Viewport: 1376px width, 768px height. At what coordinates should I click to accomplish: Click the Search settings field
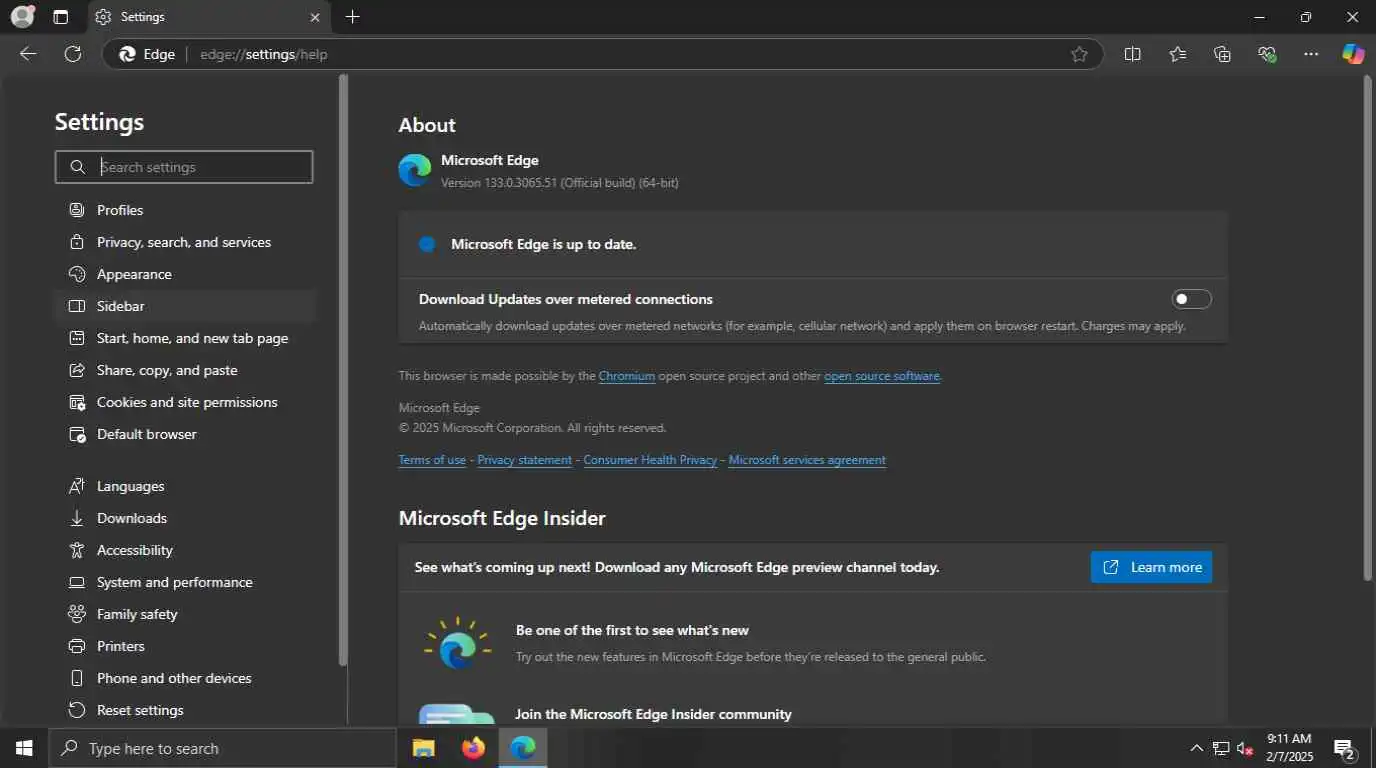[x=184, y=167]
